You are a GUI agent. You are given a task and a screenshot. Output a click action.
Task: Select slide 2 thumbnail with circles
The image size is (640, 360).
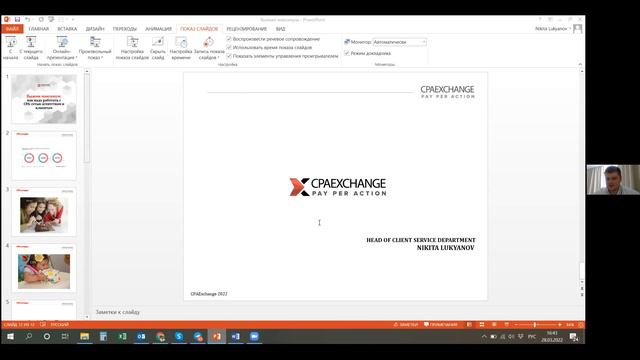44,155
